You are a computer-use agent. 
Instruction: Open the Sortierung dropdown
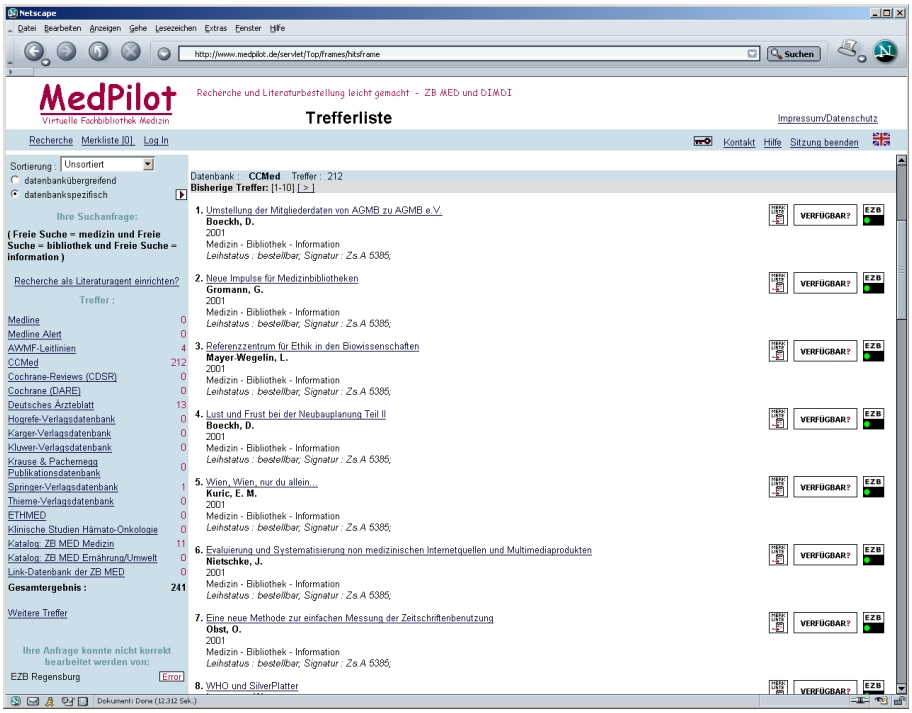[107, 165]
